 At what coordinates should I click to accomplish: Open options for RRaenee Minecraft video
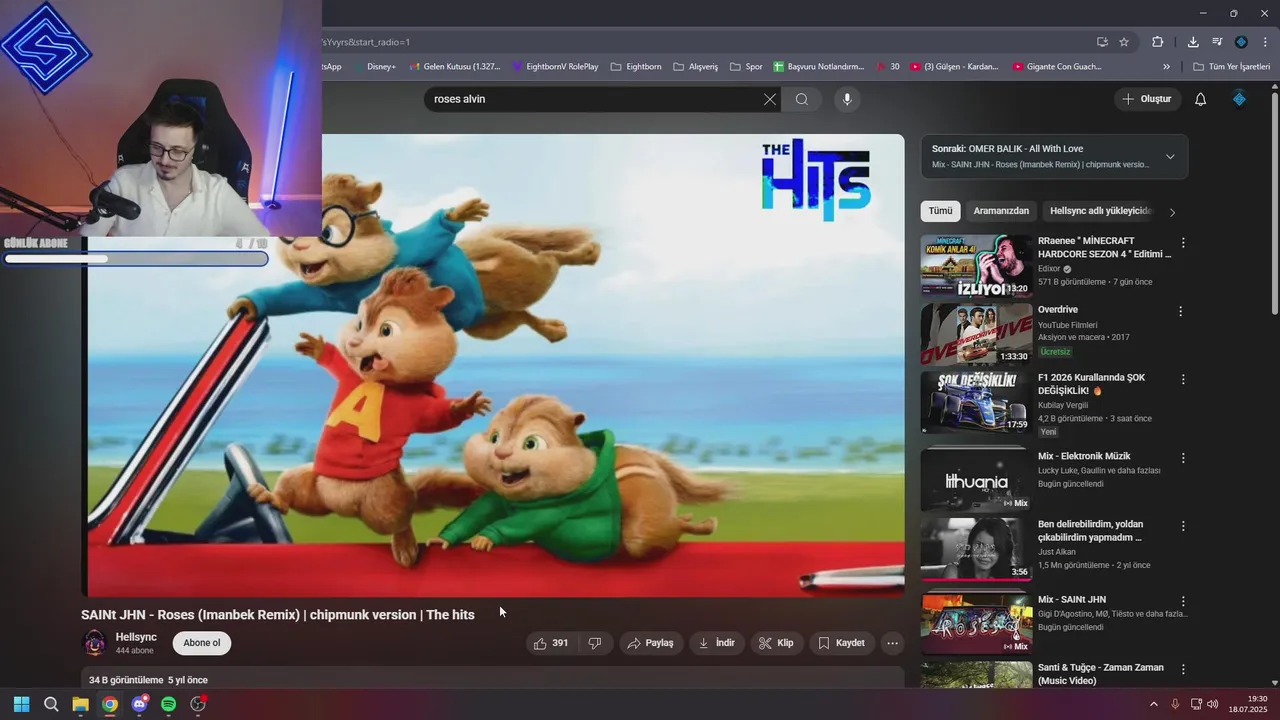click(1183, 243)
